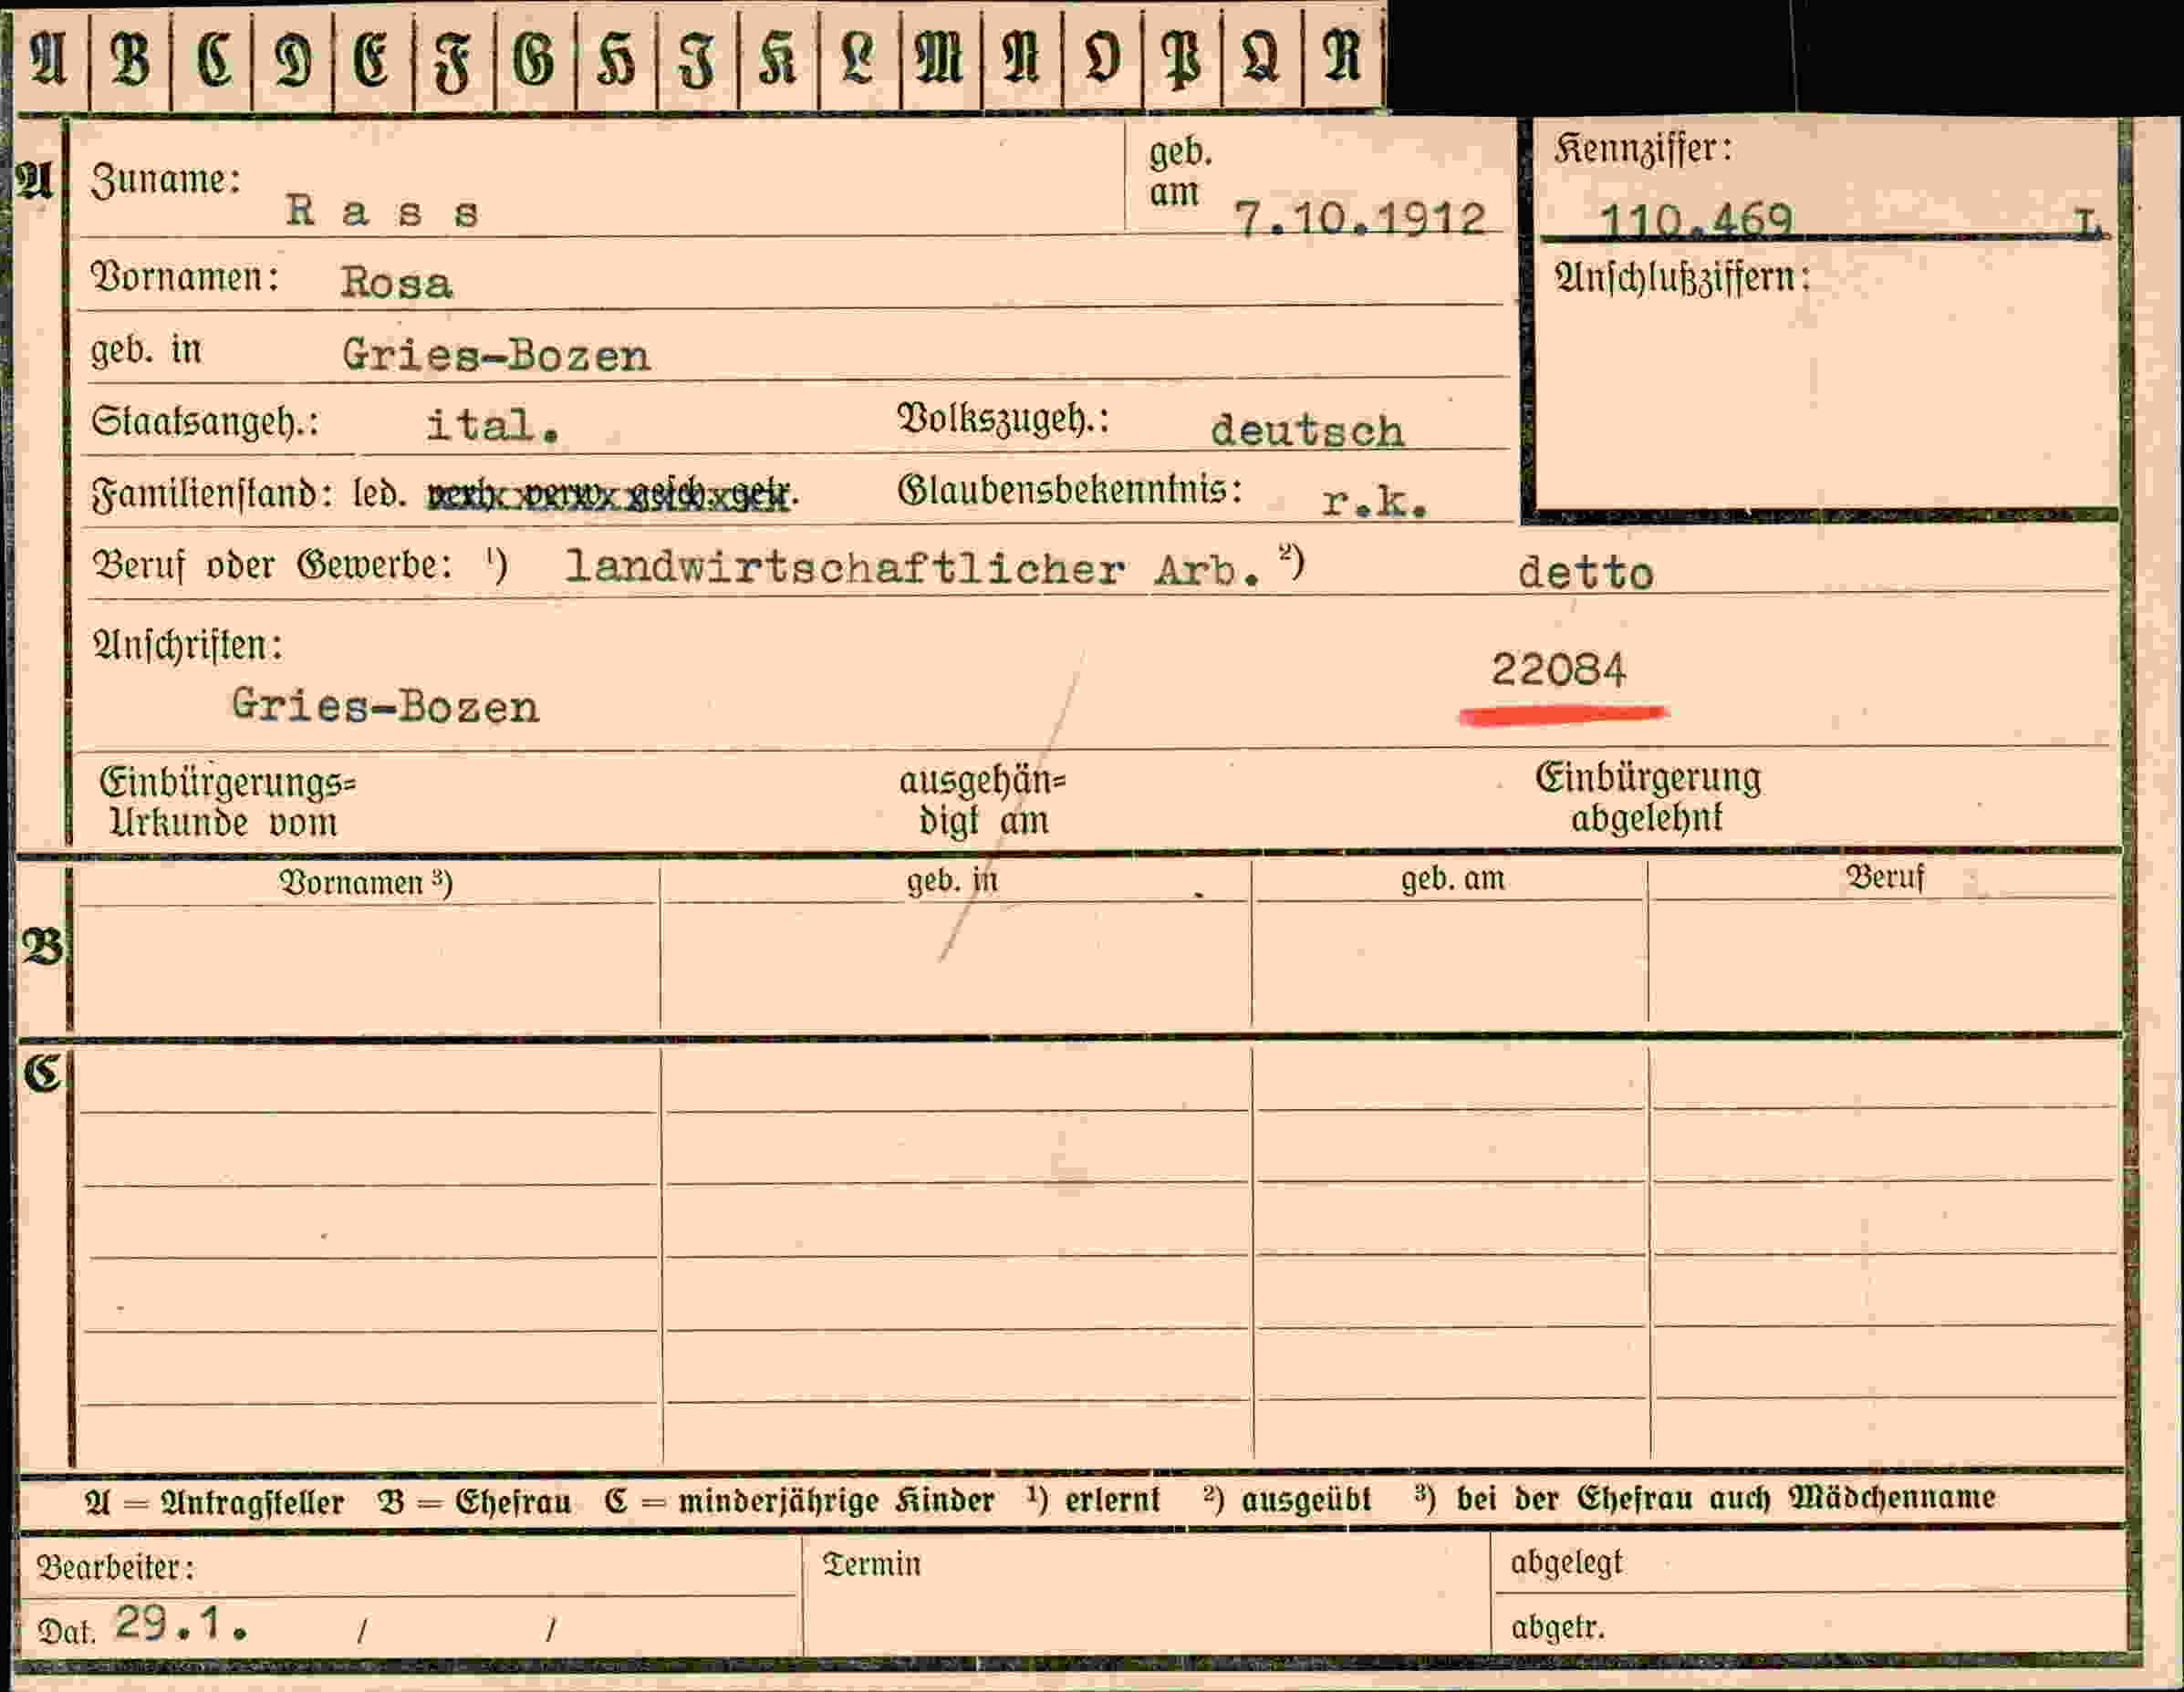Viewport: 2184px width, 1692px height.
Task: Click the date entry '29.1.'
Action: (x=181, y=1622)
